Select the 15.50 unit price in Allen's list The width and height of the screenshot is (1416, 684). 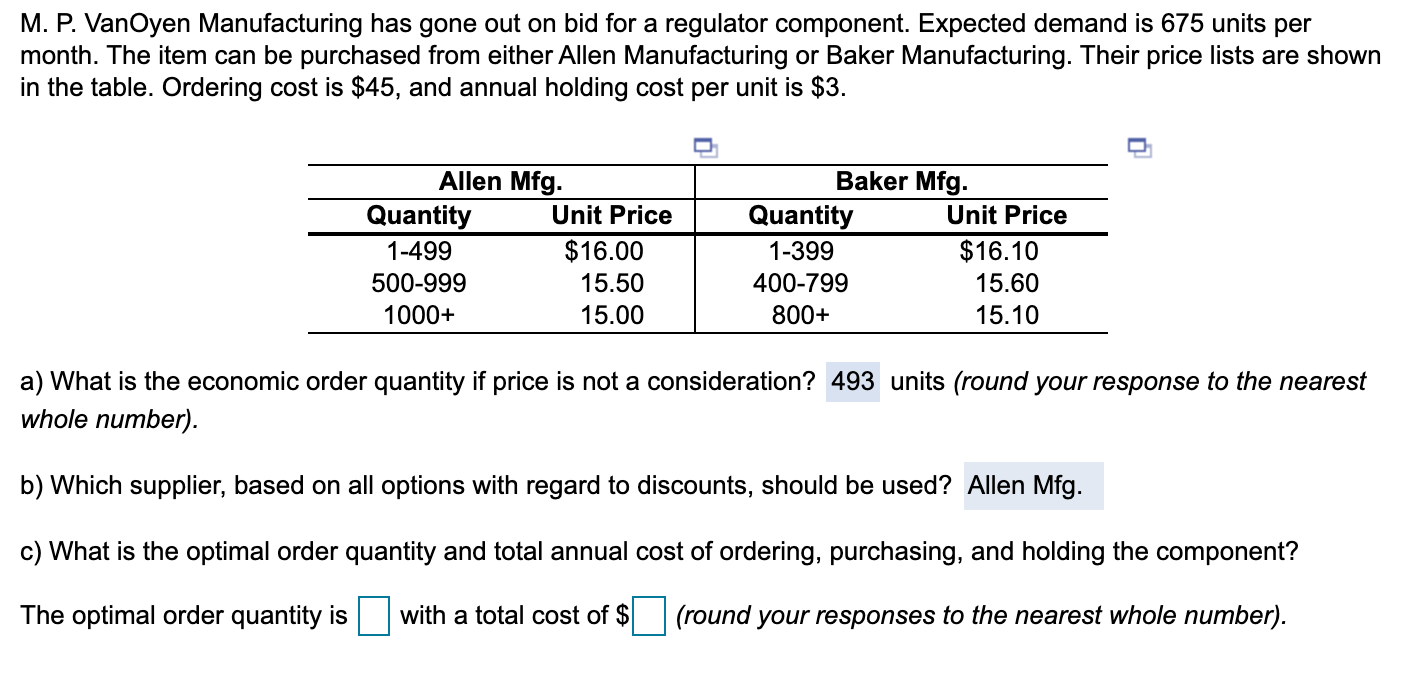click(613, 284)
